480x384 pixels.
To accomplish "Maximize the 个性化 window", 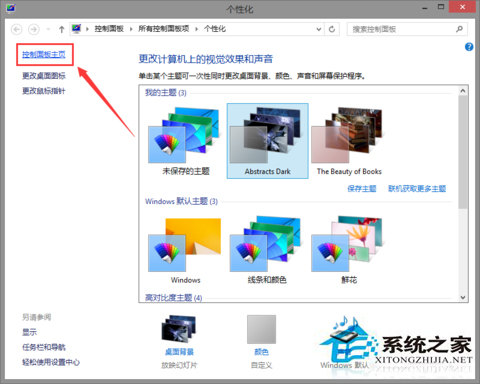I will (x=441, y=7).
